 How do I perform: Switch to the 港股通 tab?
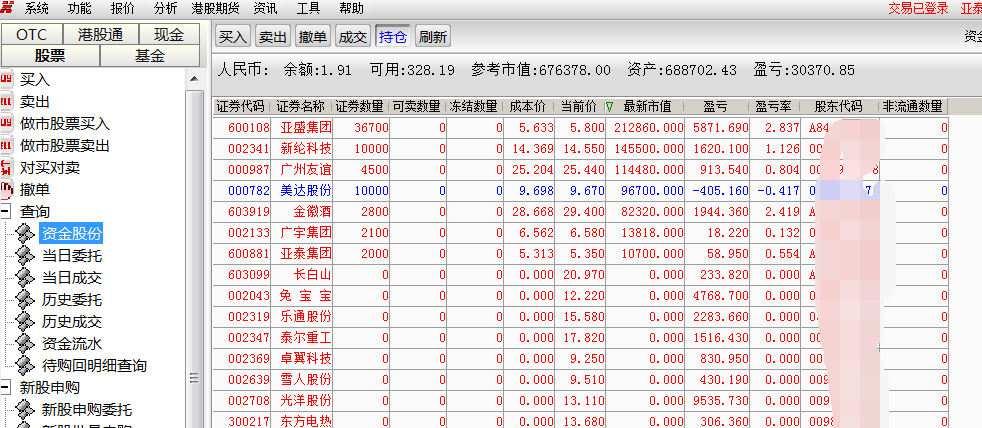coord(101,34)
